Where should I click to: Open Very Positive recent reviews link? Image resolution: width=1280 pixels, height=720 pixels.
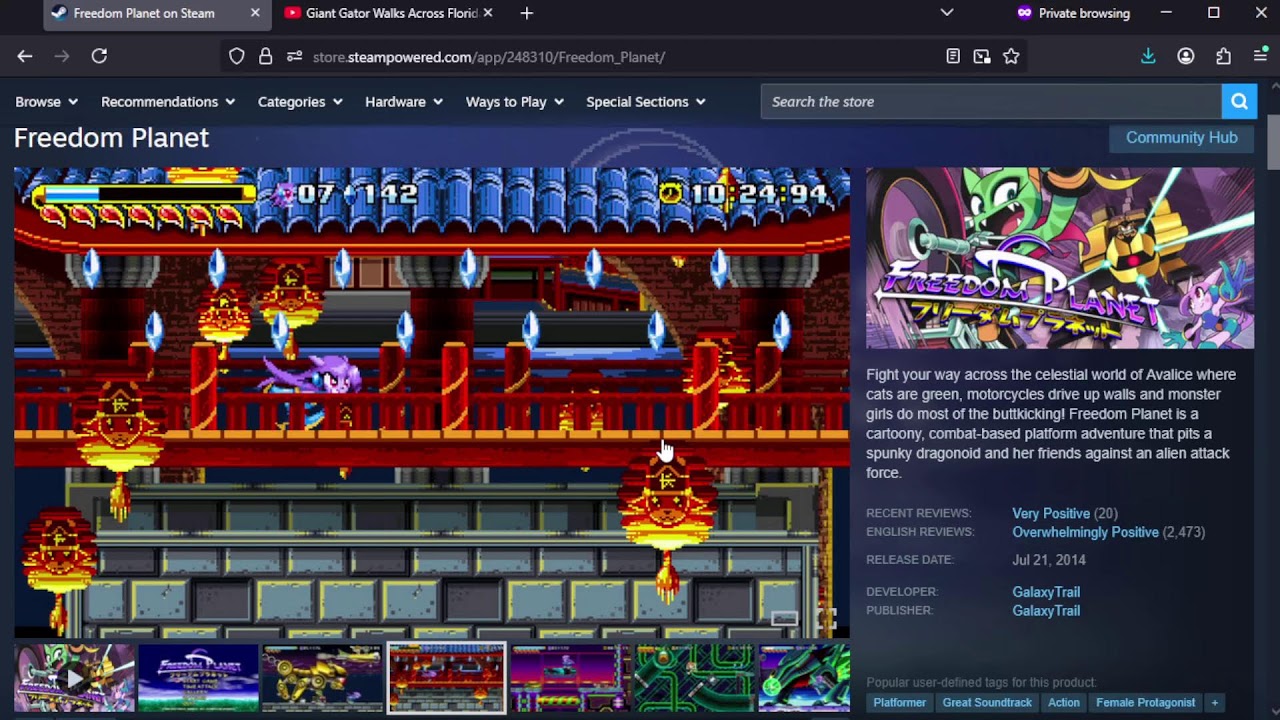pos(1051,514)
